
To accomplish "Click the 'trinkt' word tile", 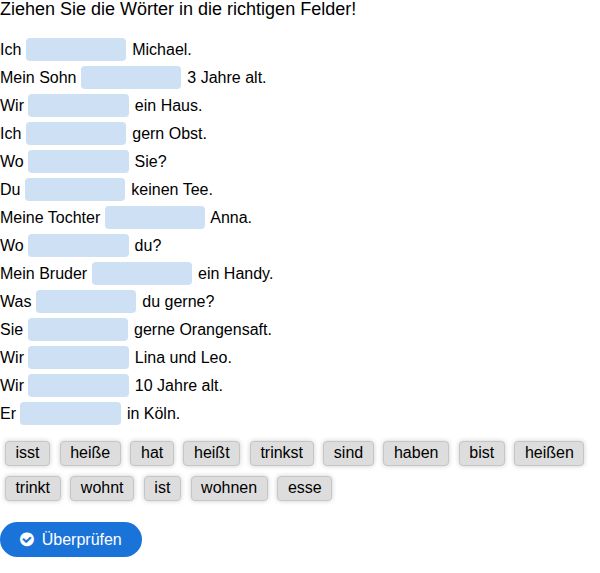I will (33, 488).
